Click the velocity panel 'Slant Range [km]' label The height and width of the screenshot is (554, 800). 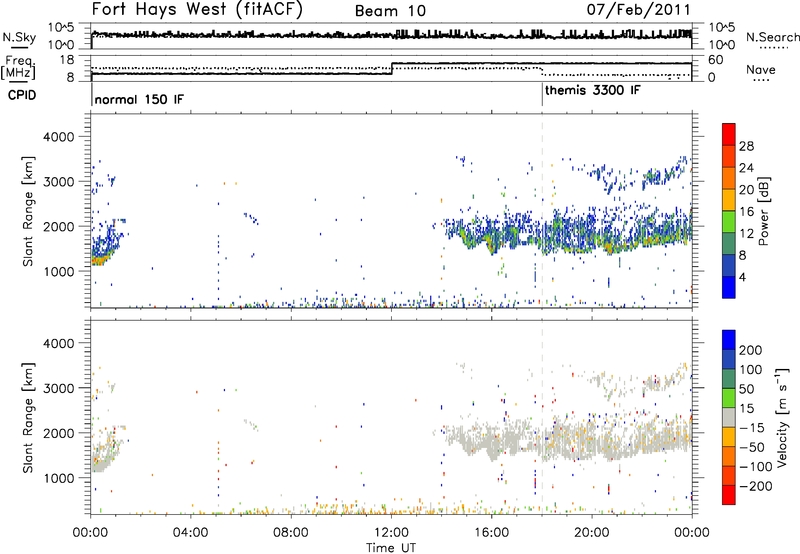tap(28, 417)
